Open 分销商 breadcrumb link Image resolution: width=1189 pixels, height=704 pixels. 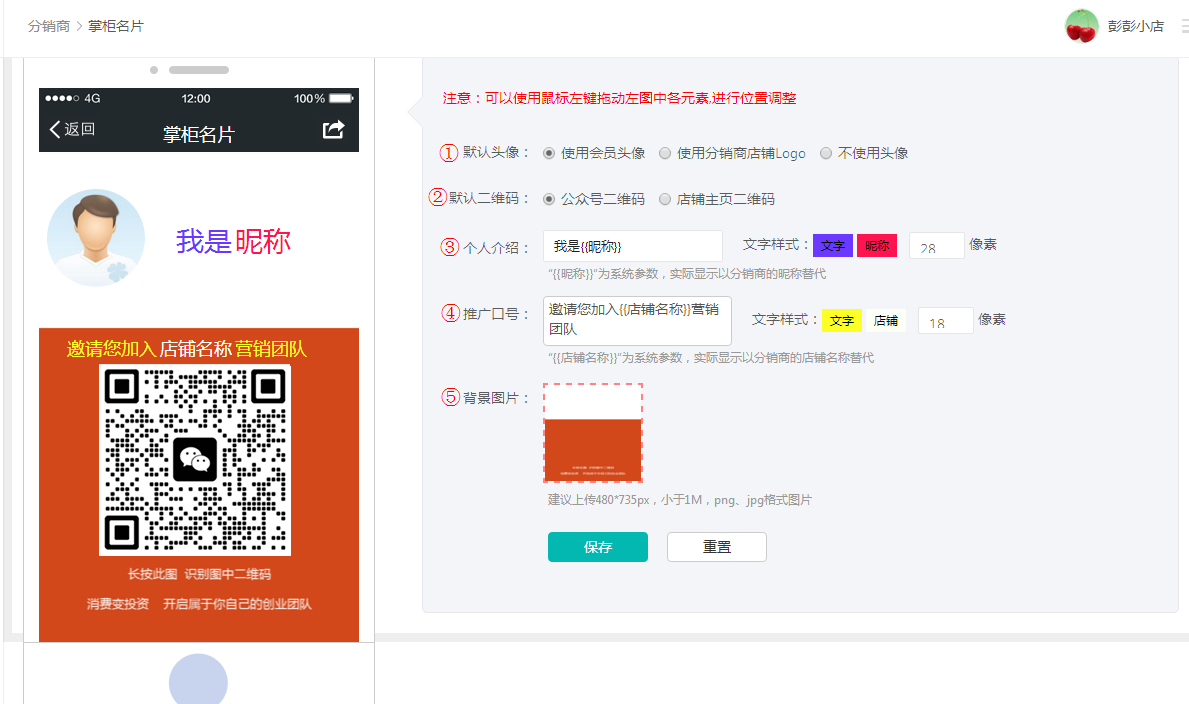49,26
